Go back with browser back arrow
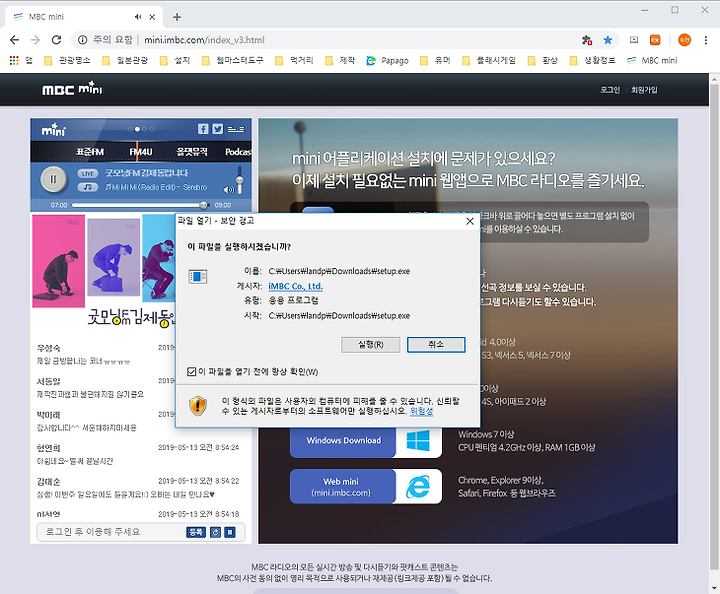Screen dimensions: 720x594 pyautogui.click(x=15, y=40)
